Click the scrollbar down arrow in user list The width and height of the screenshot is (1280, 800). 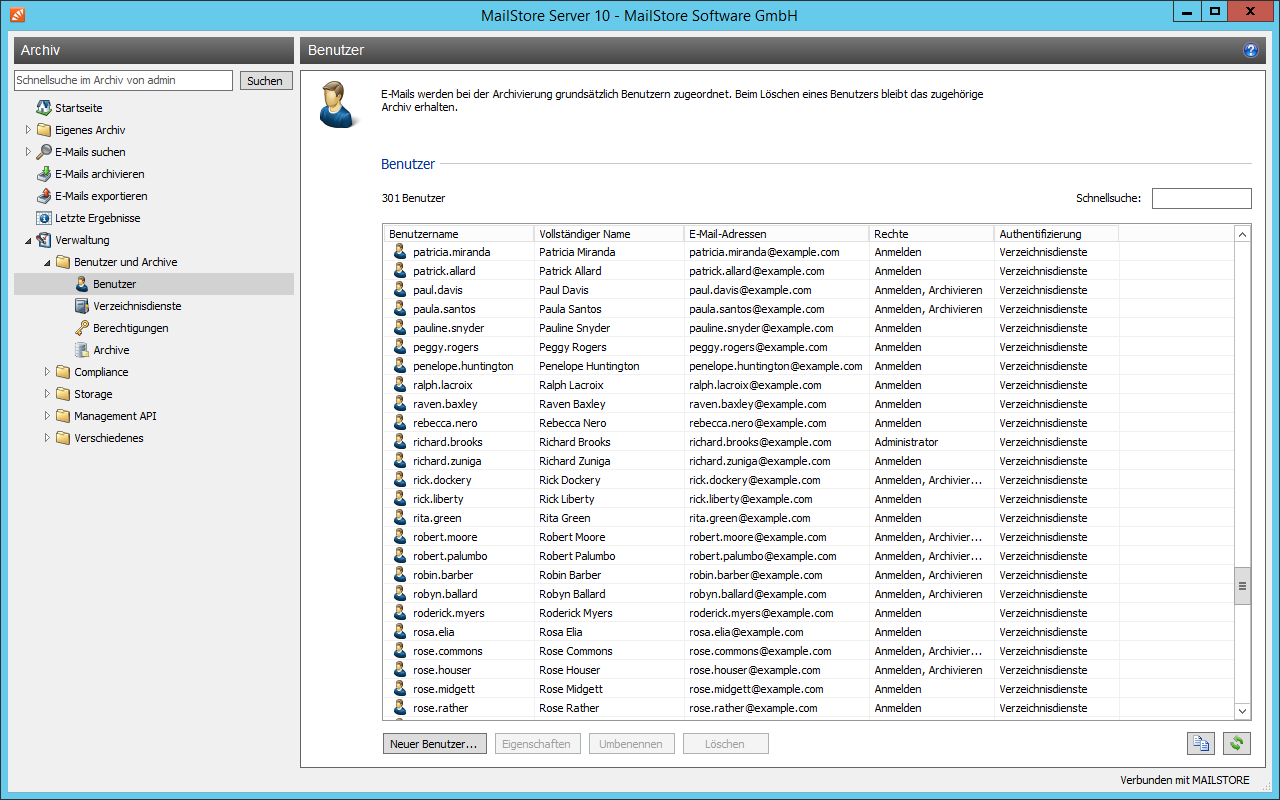(x=1243, y=711)
